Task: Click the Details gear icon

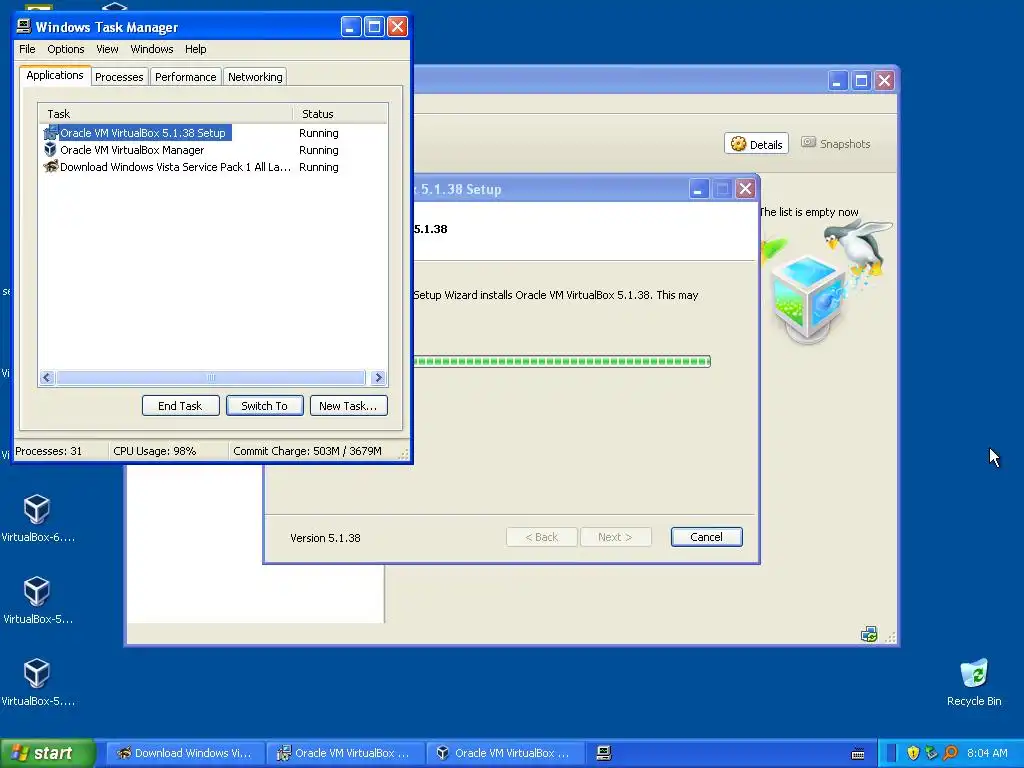Action: point(739,144)
